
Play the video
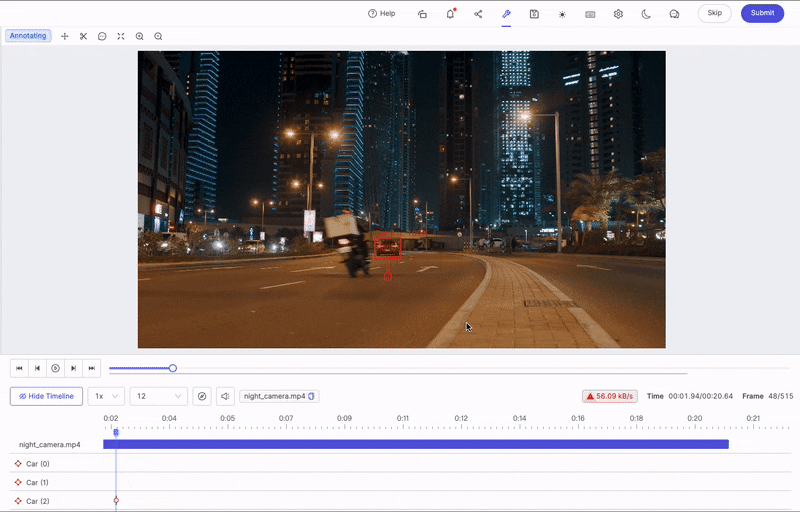[x=56, y=368]
